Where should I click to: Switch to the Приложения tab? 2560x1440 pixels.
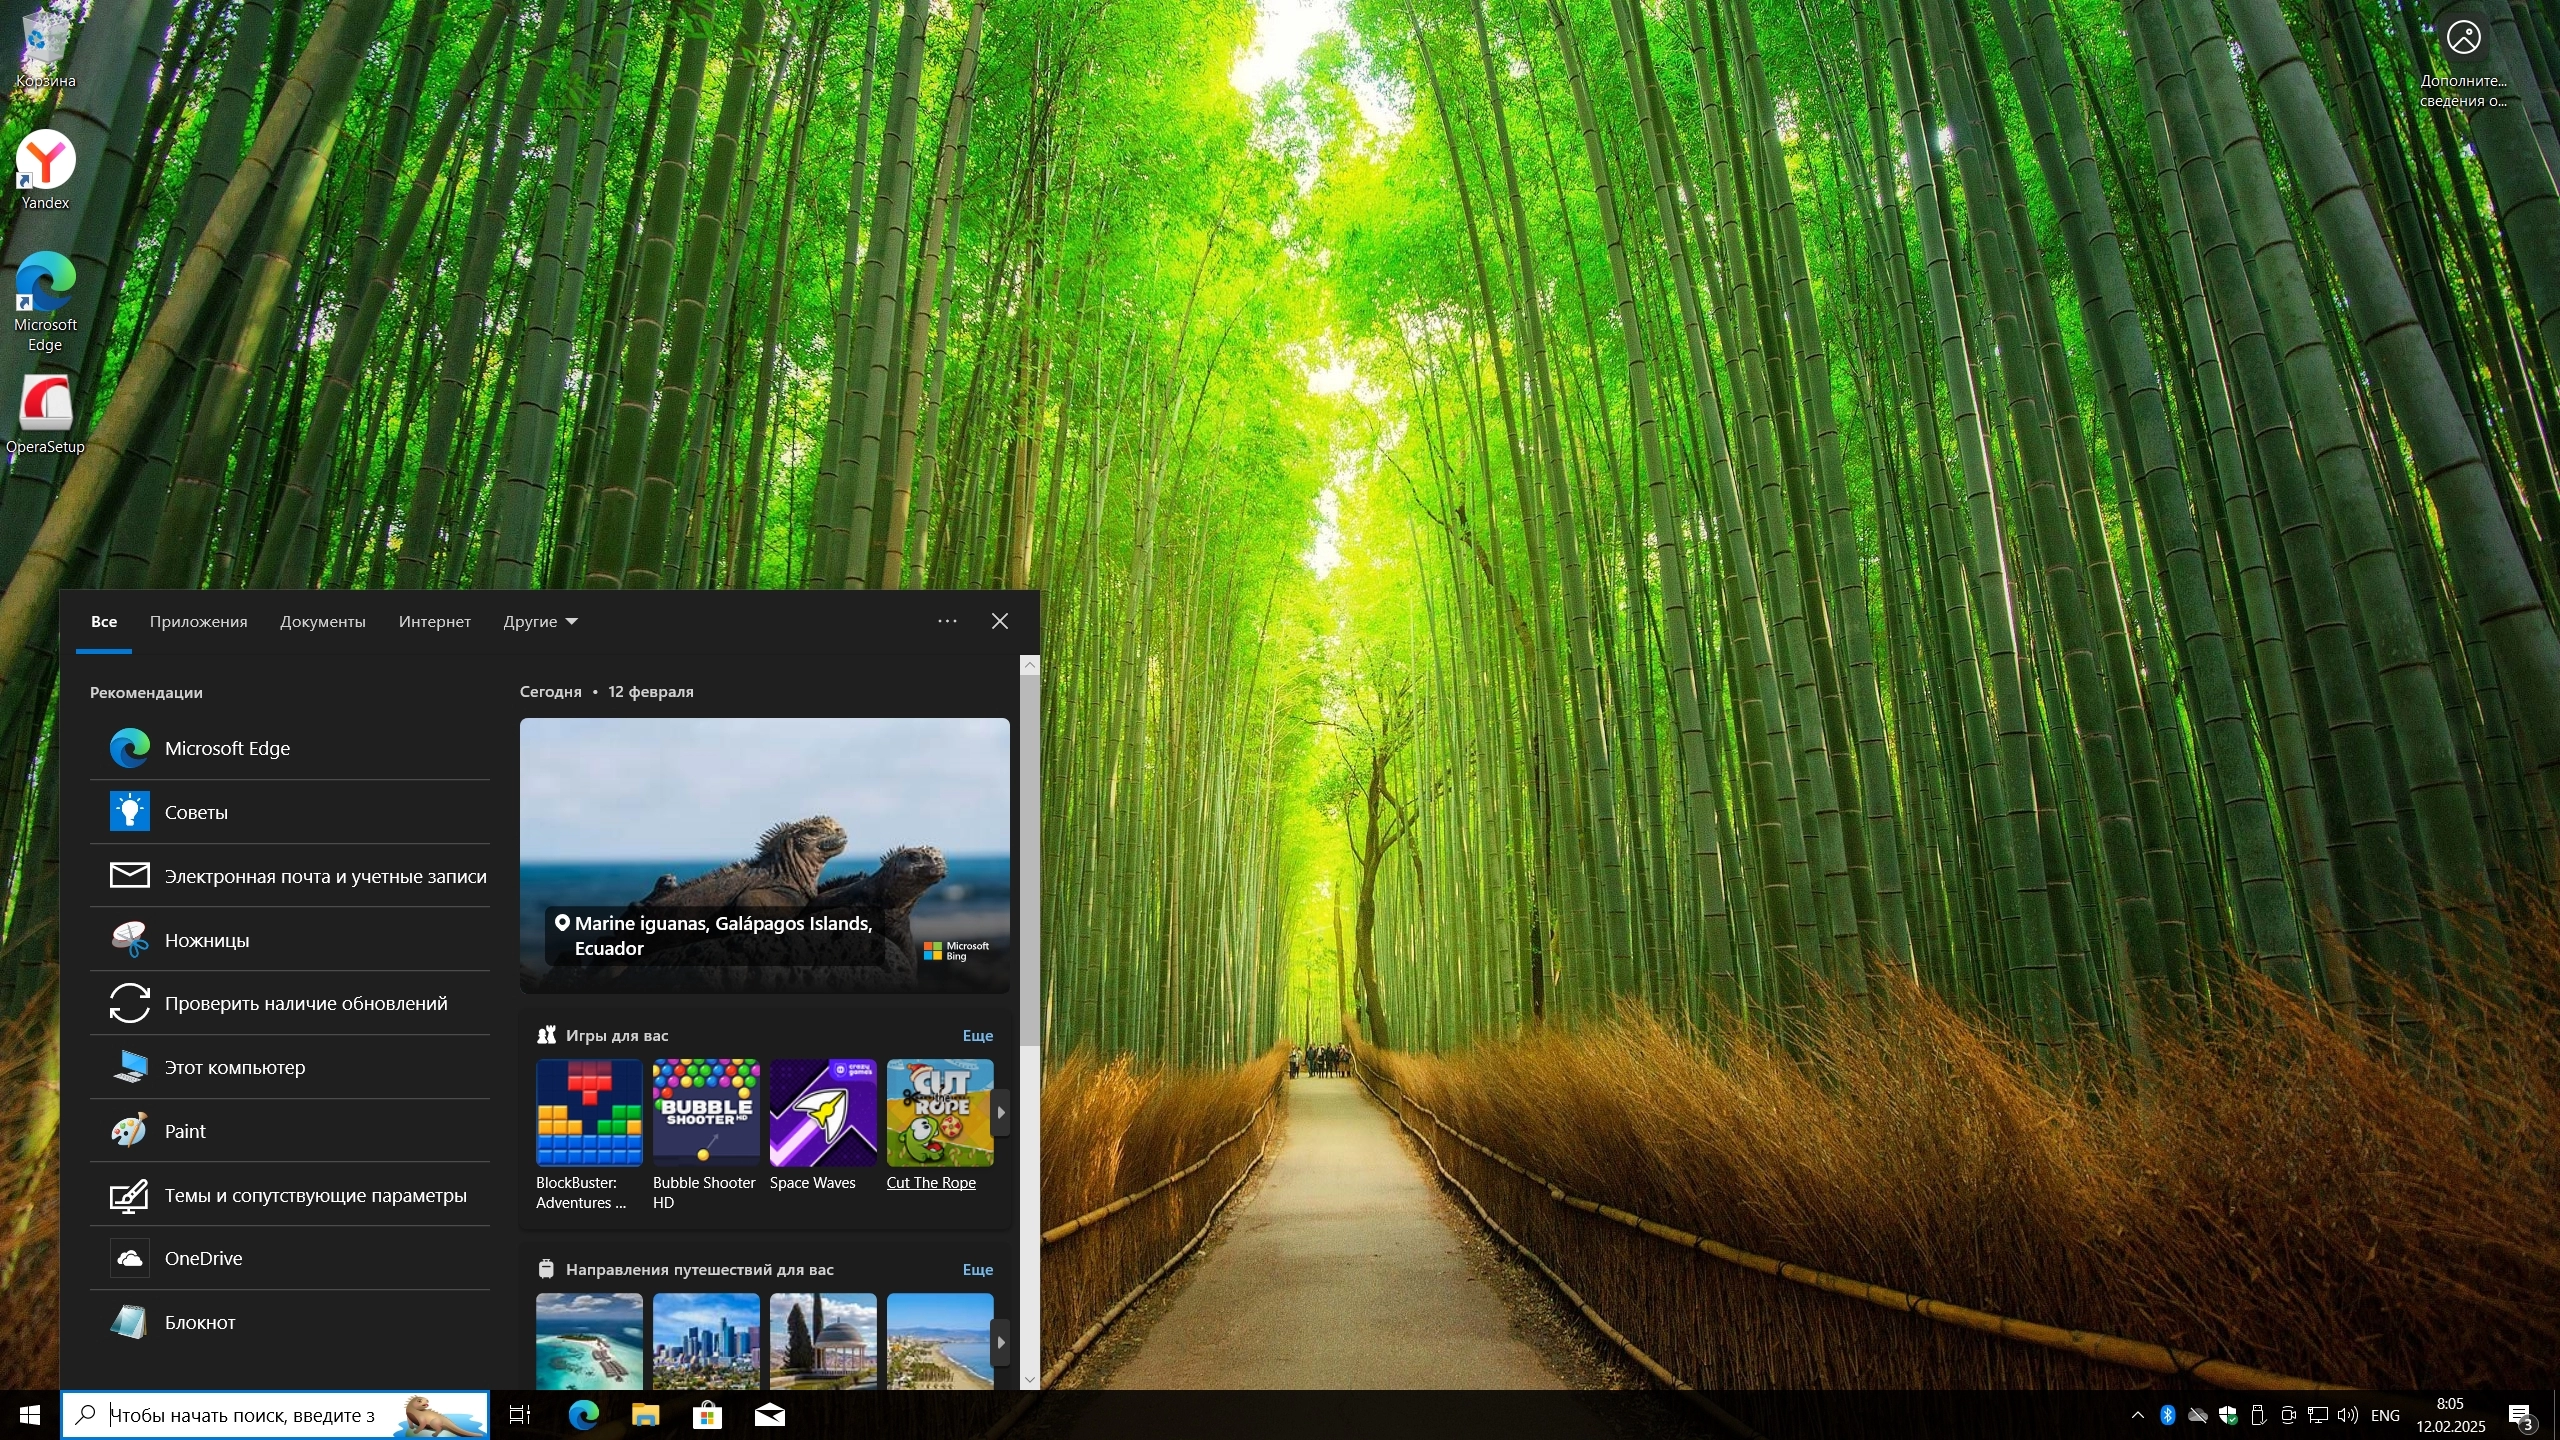tap(198, 621)
